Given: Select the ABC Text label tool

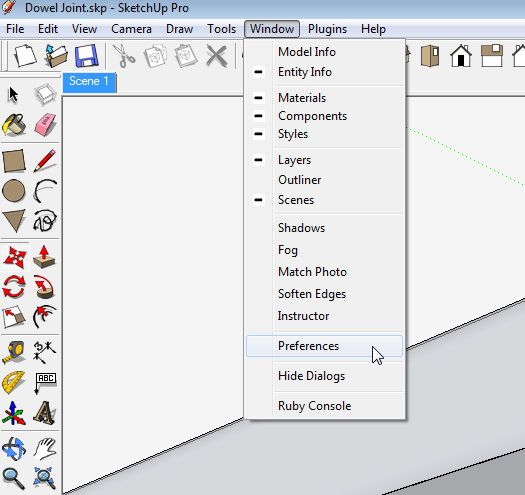Looking at the screenshot, I should (45, 383).
